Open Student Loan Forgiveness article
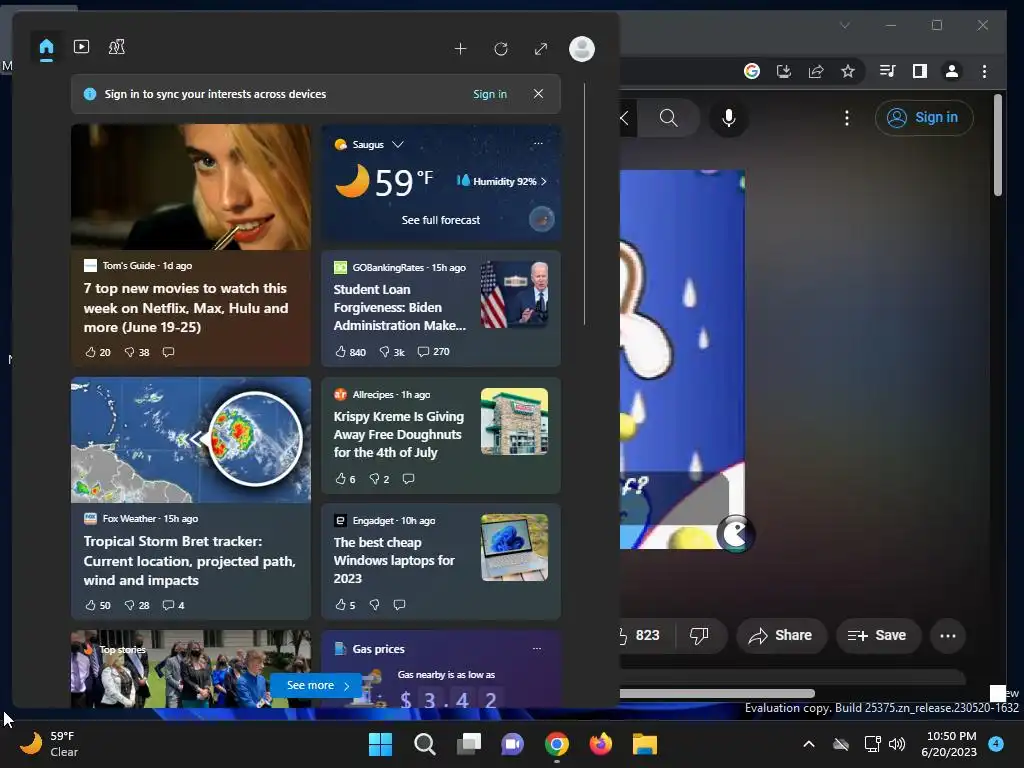The image size is (1024, 768). [x=400, y=308]
